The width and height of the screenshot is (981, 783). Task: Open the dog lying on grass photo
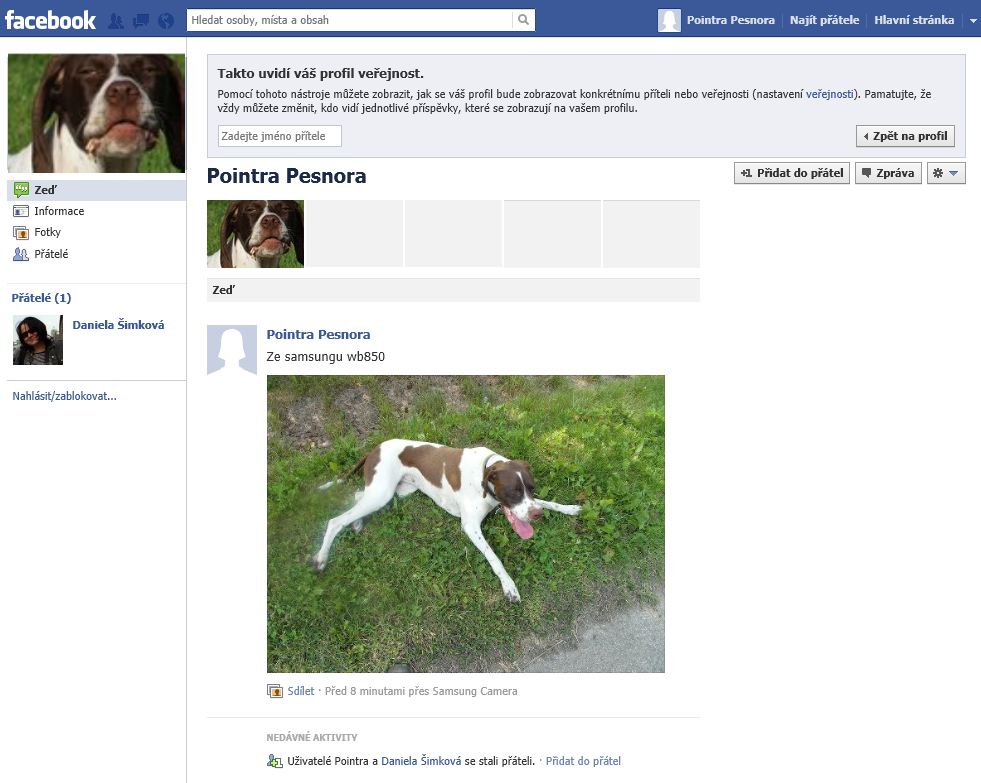click(x=465, y=523)
